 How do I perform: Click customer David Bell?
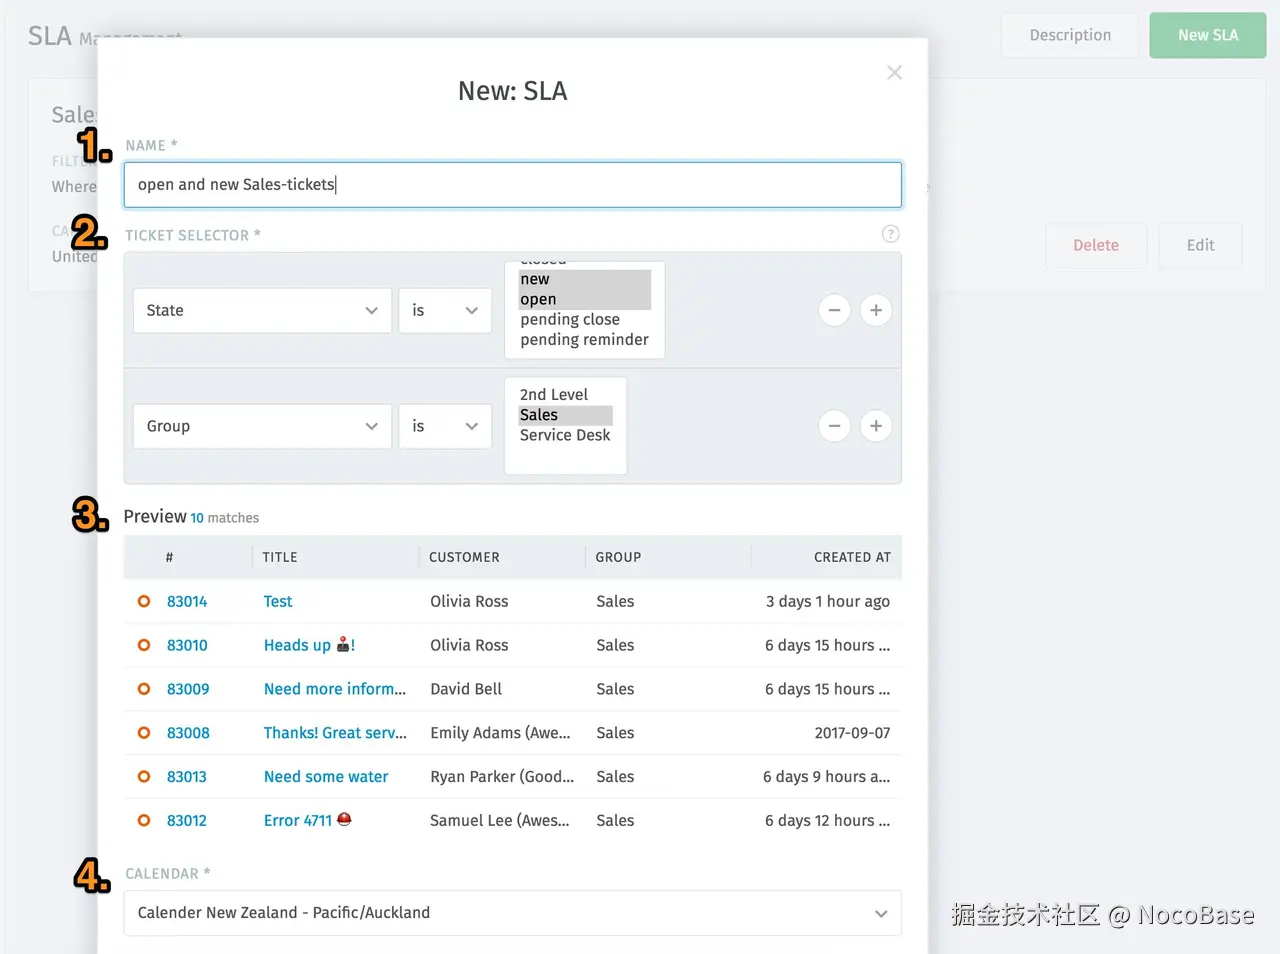pyautogui.click(x=466, y=689)
